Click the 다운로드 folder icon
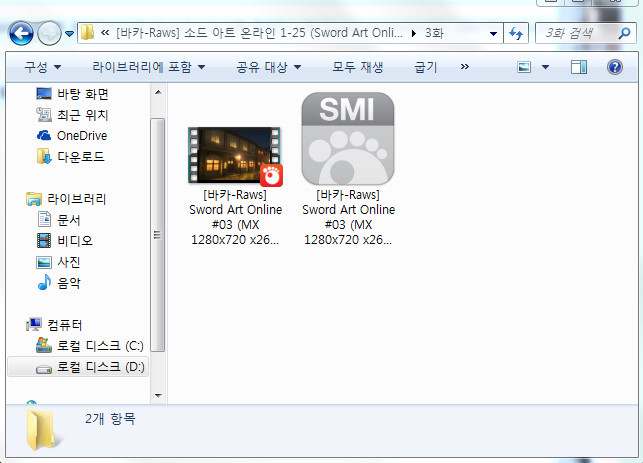Image resolution: width=643 pixels, height=463 pixels. point(44,156)
